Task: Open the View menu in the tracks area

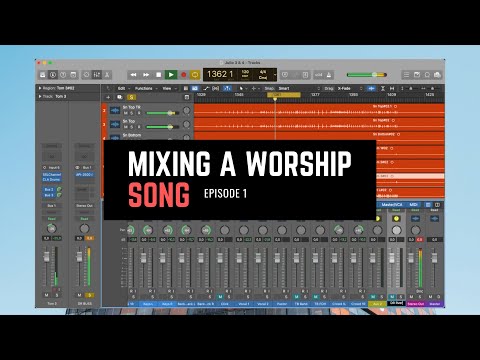Action: [x=169, y=88]
